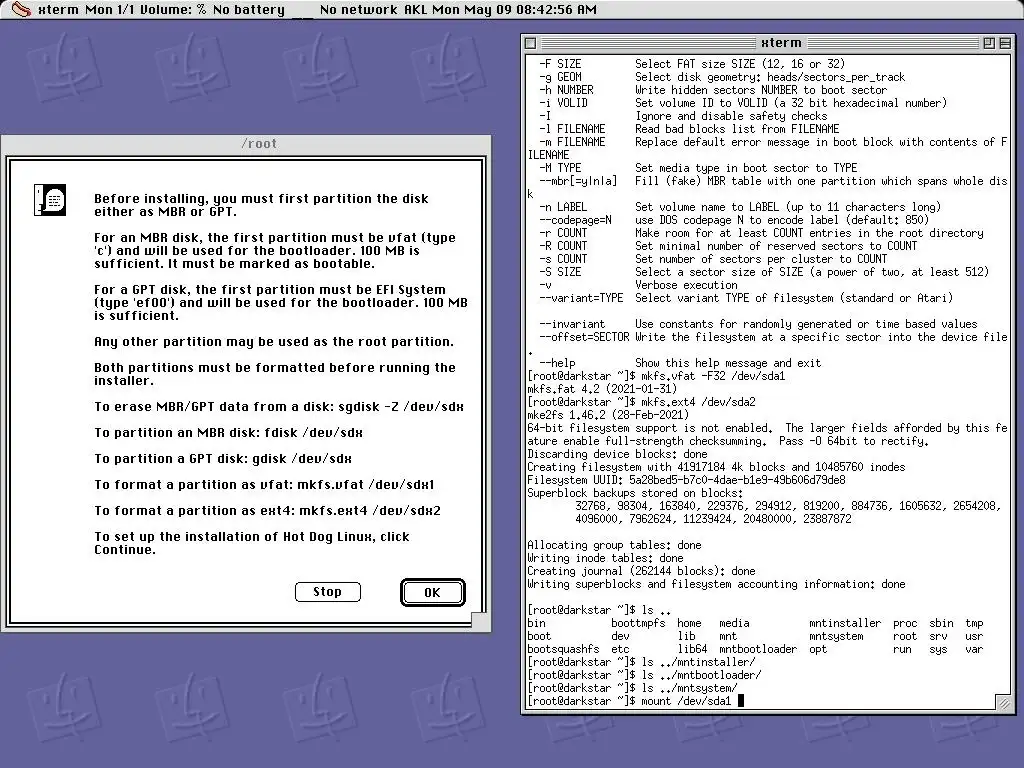Click 'lib64' in the directory listing
This screenshot has height=768, width=1024.
tap(692, 649)
